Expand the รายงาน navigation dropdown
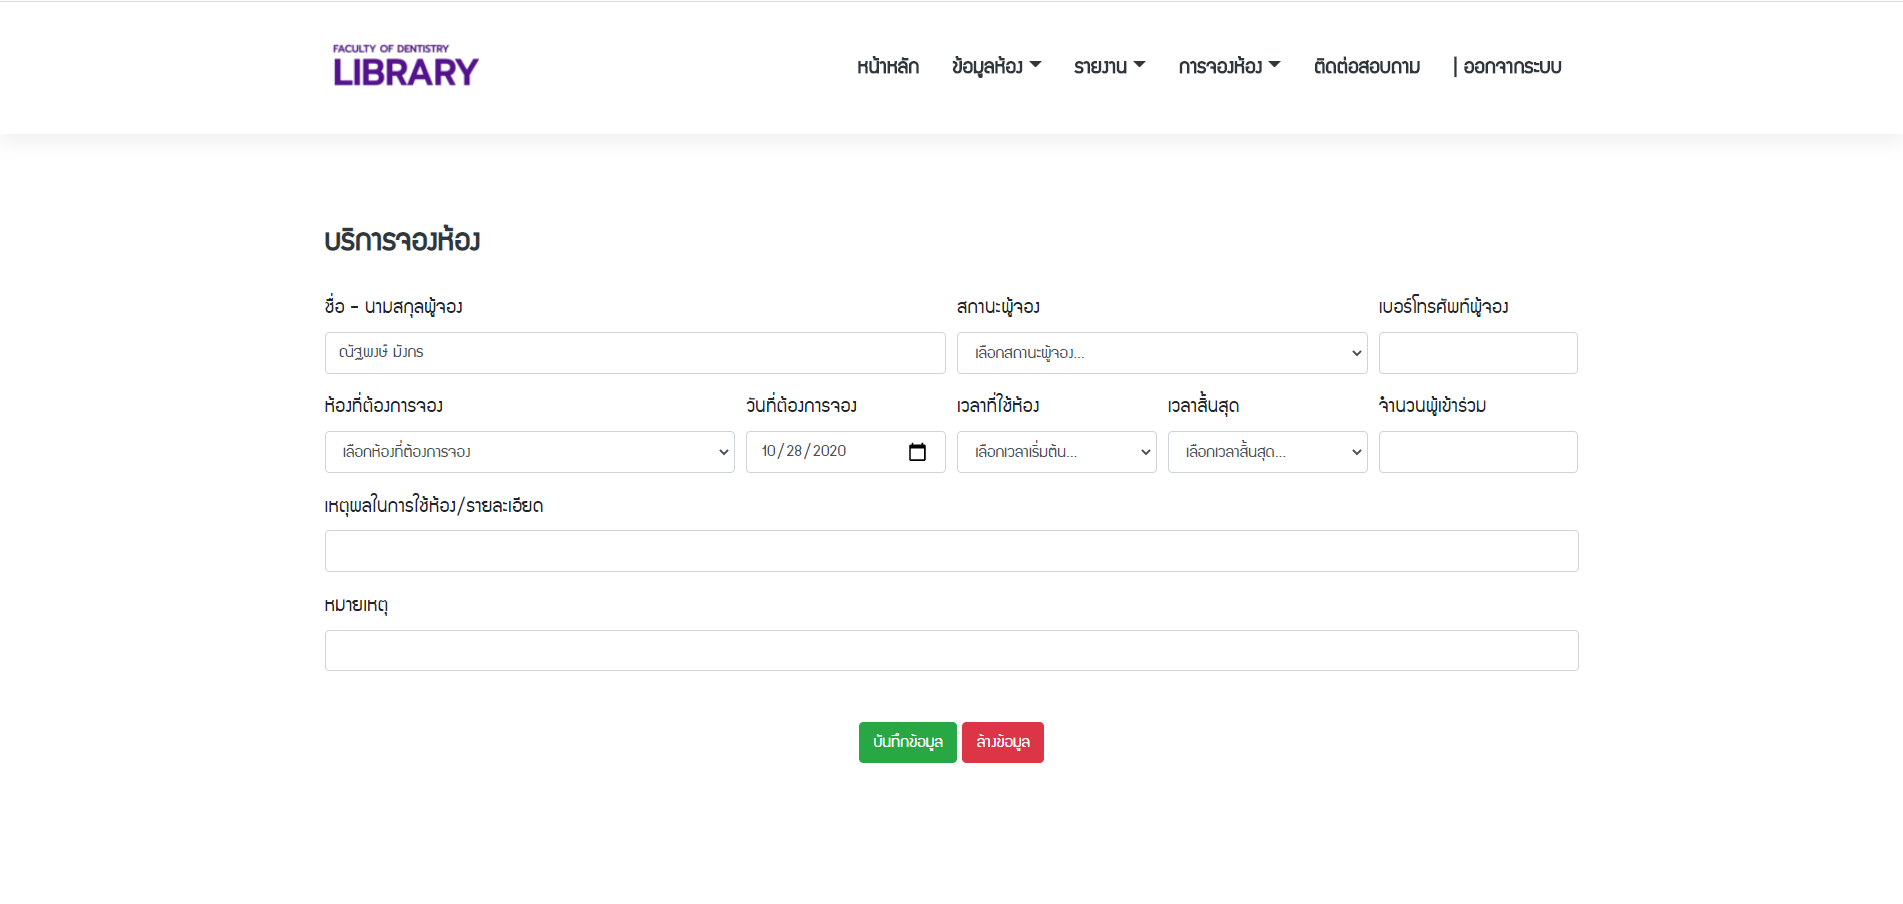This screenshot has width=1903, height=904. (x=1110, y=66)
